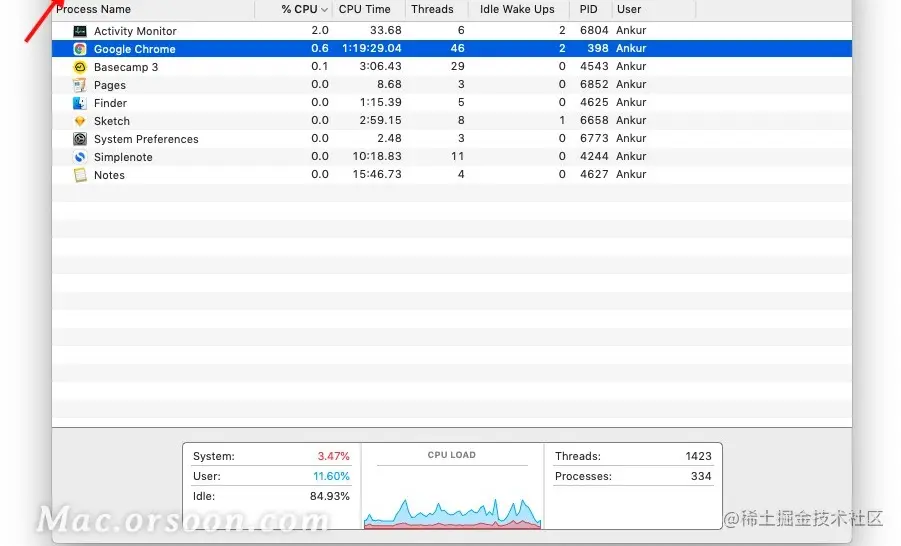Click CPU time value 2:59.15

(x=380, y=120)
